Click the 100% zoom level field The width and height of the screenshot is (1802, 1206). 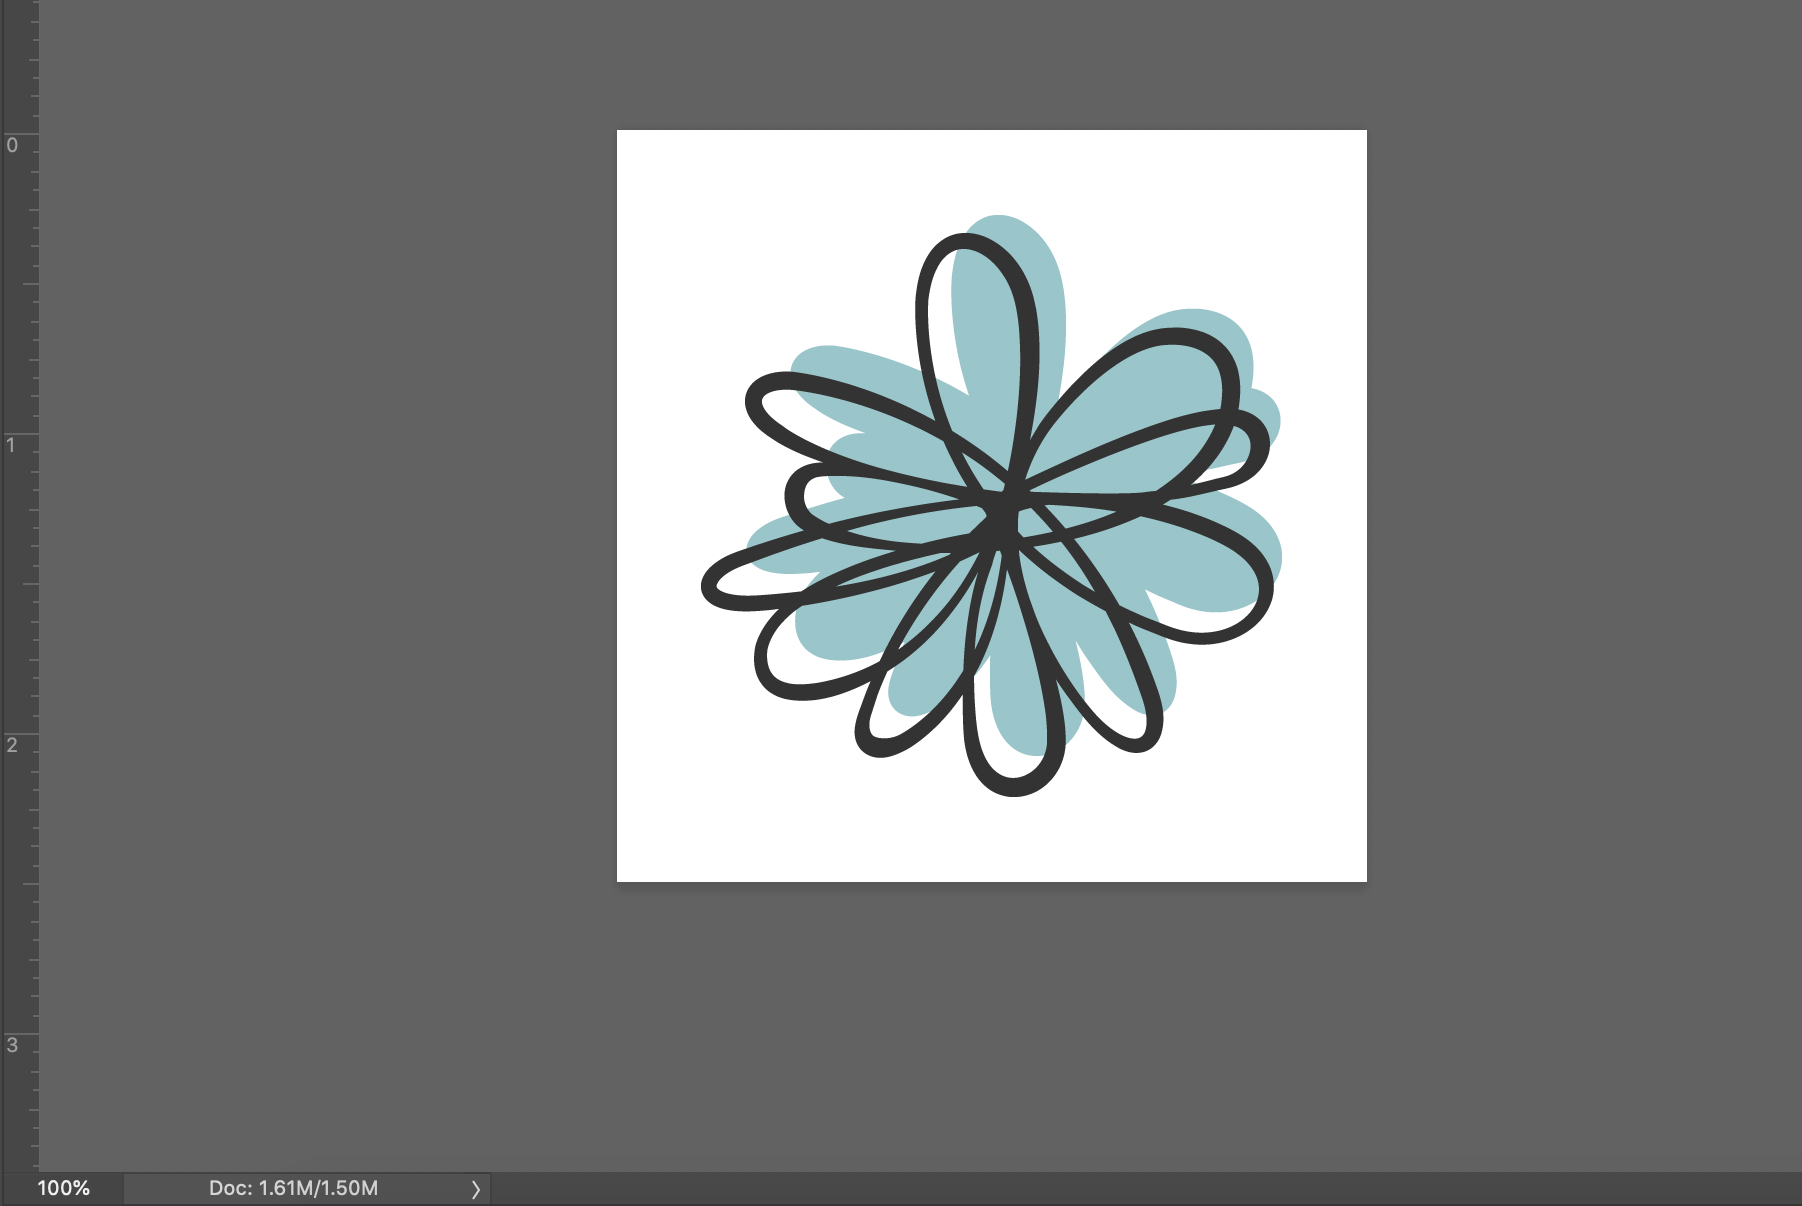(x=63, y=1188)
